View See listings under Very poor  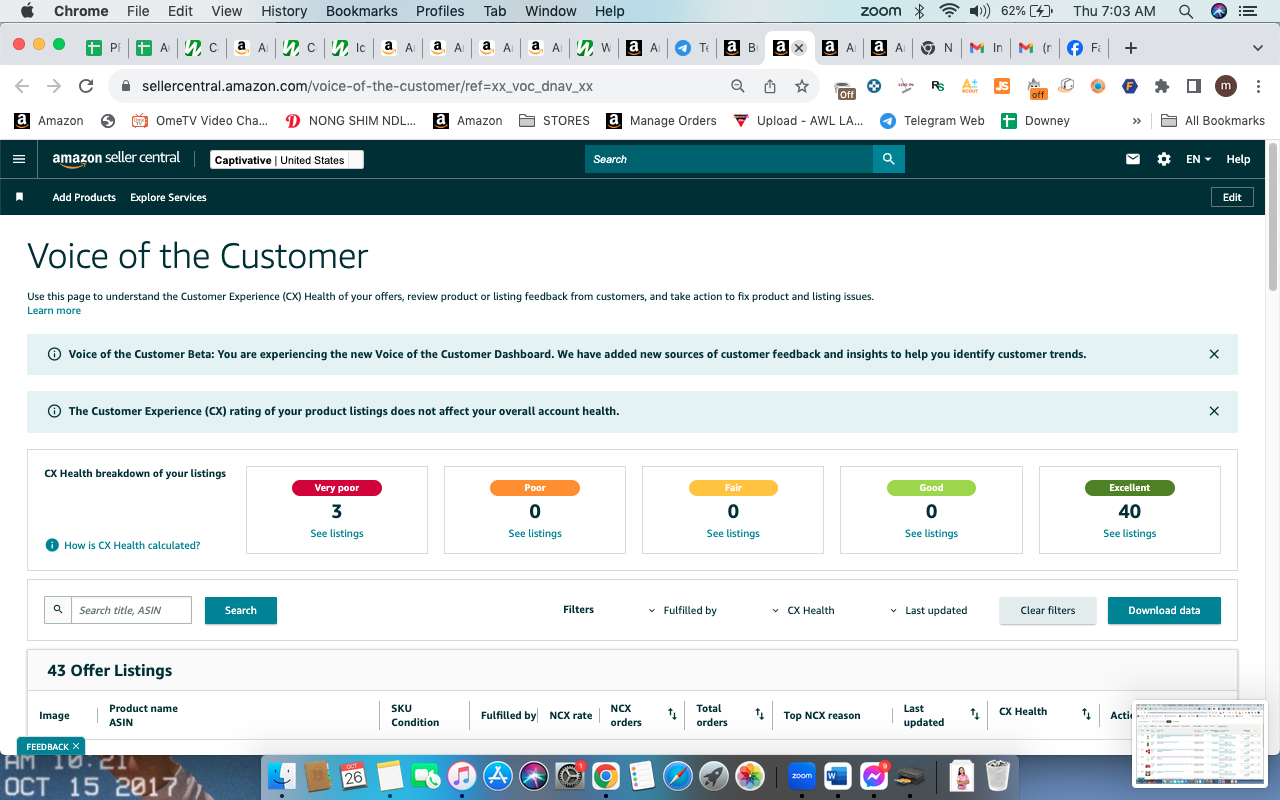click(x=337, y=533)
